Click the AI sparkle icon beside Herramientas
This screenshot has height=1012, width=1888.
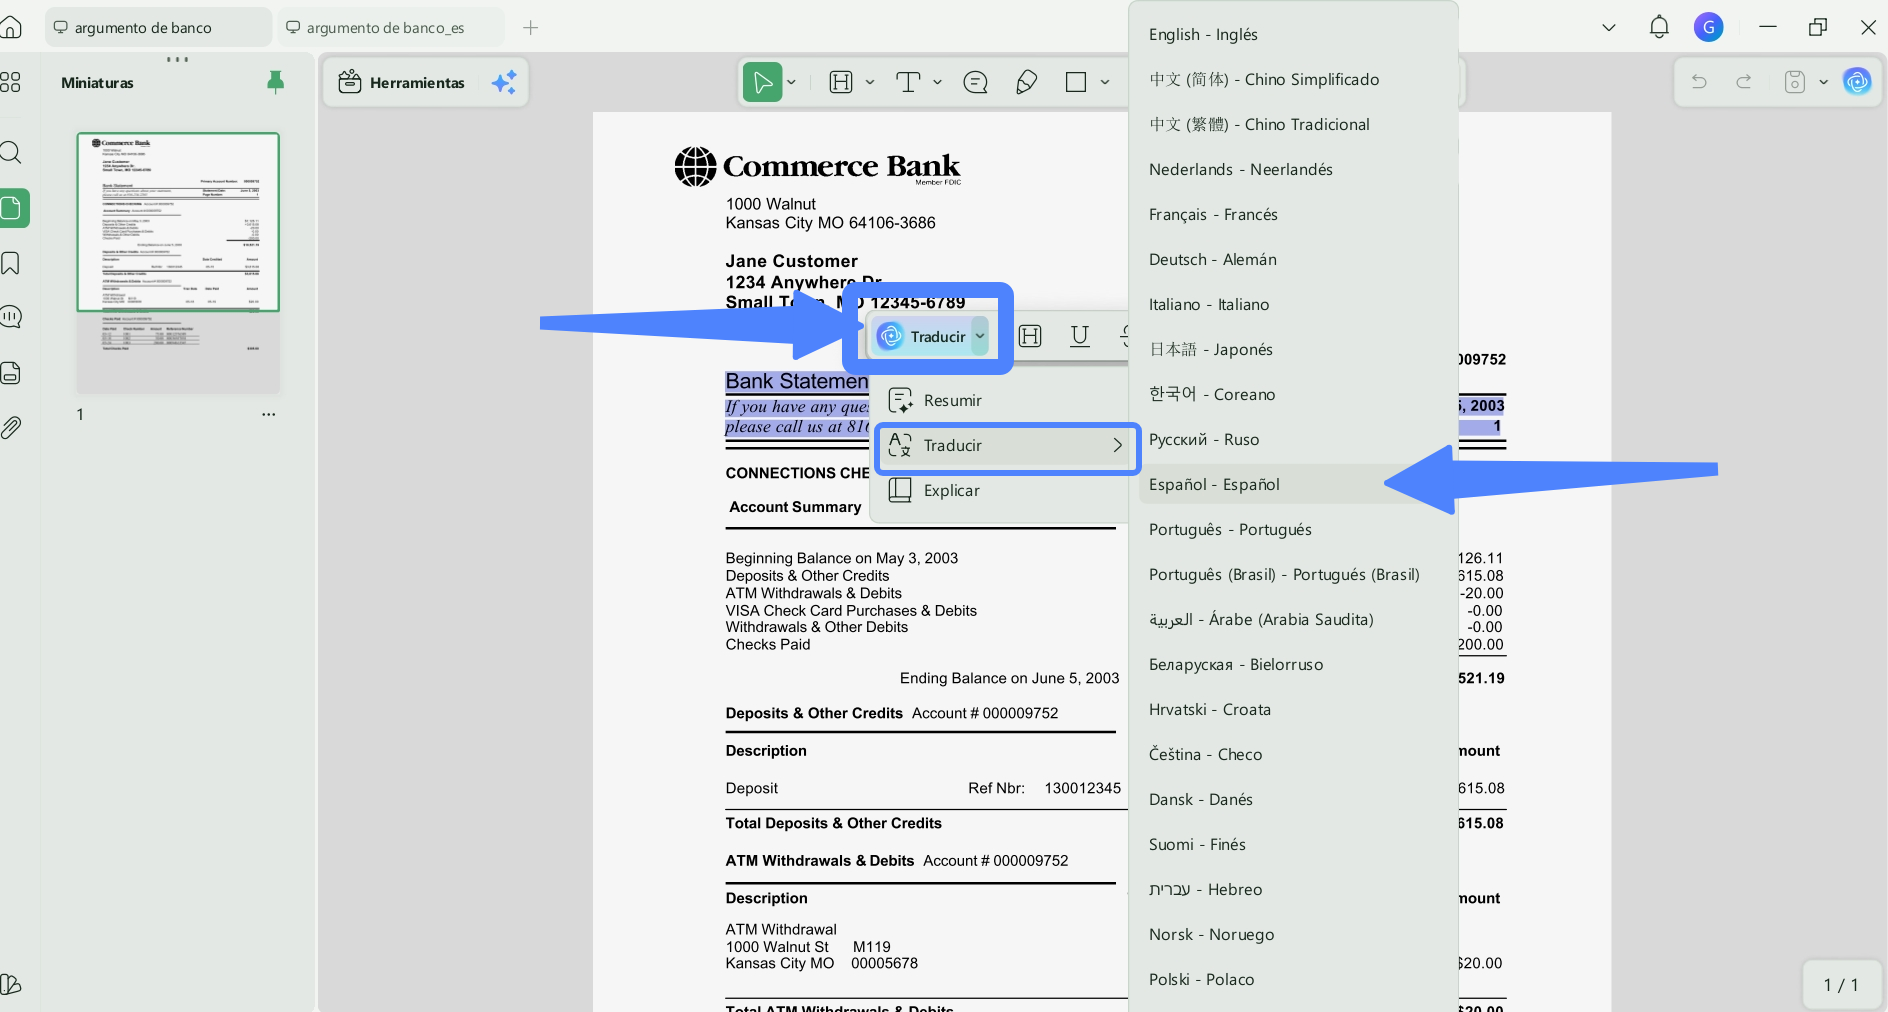504,82
